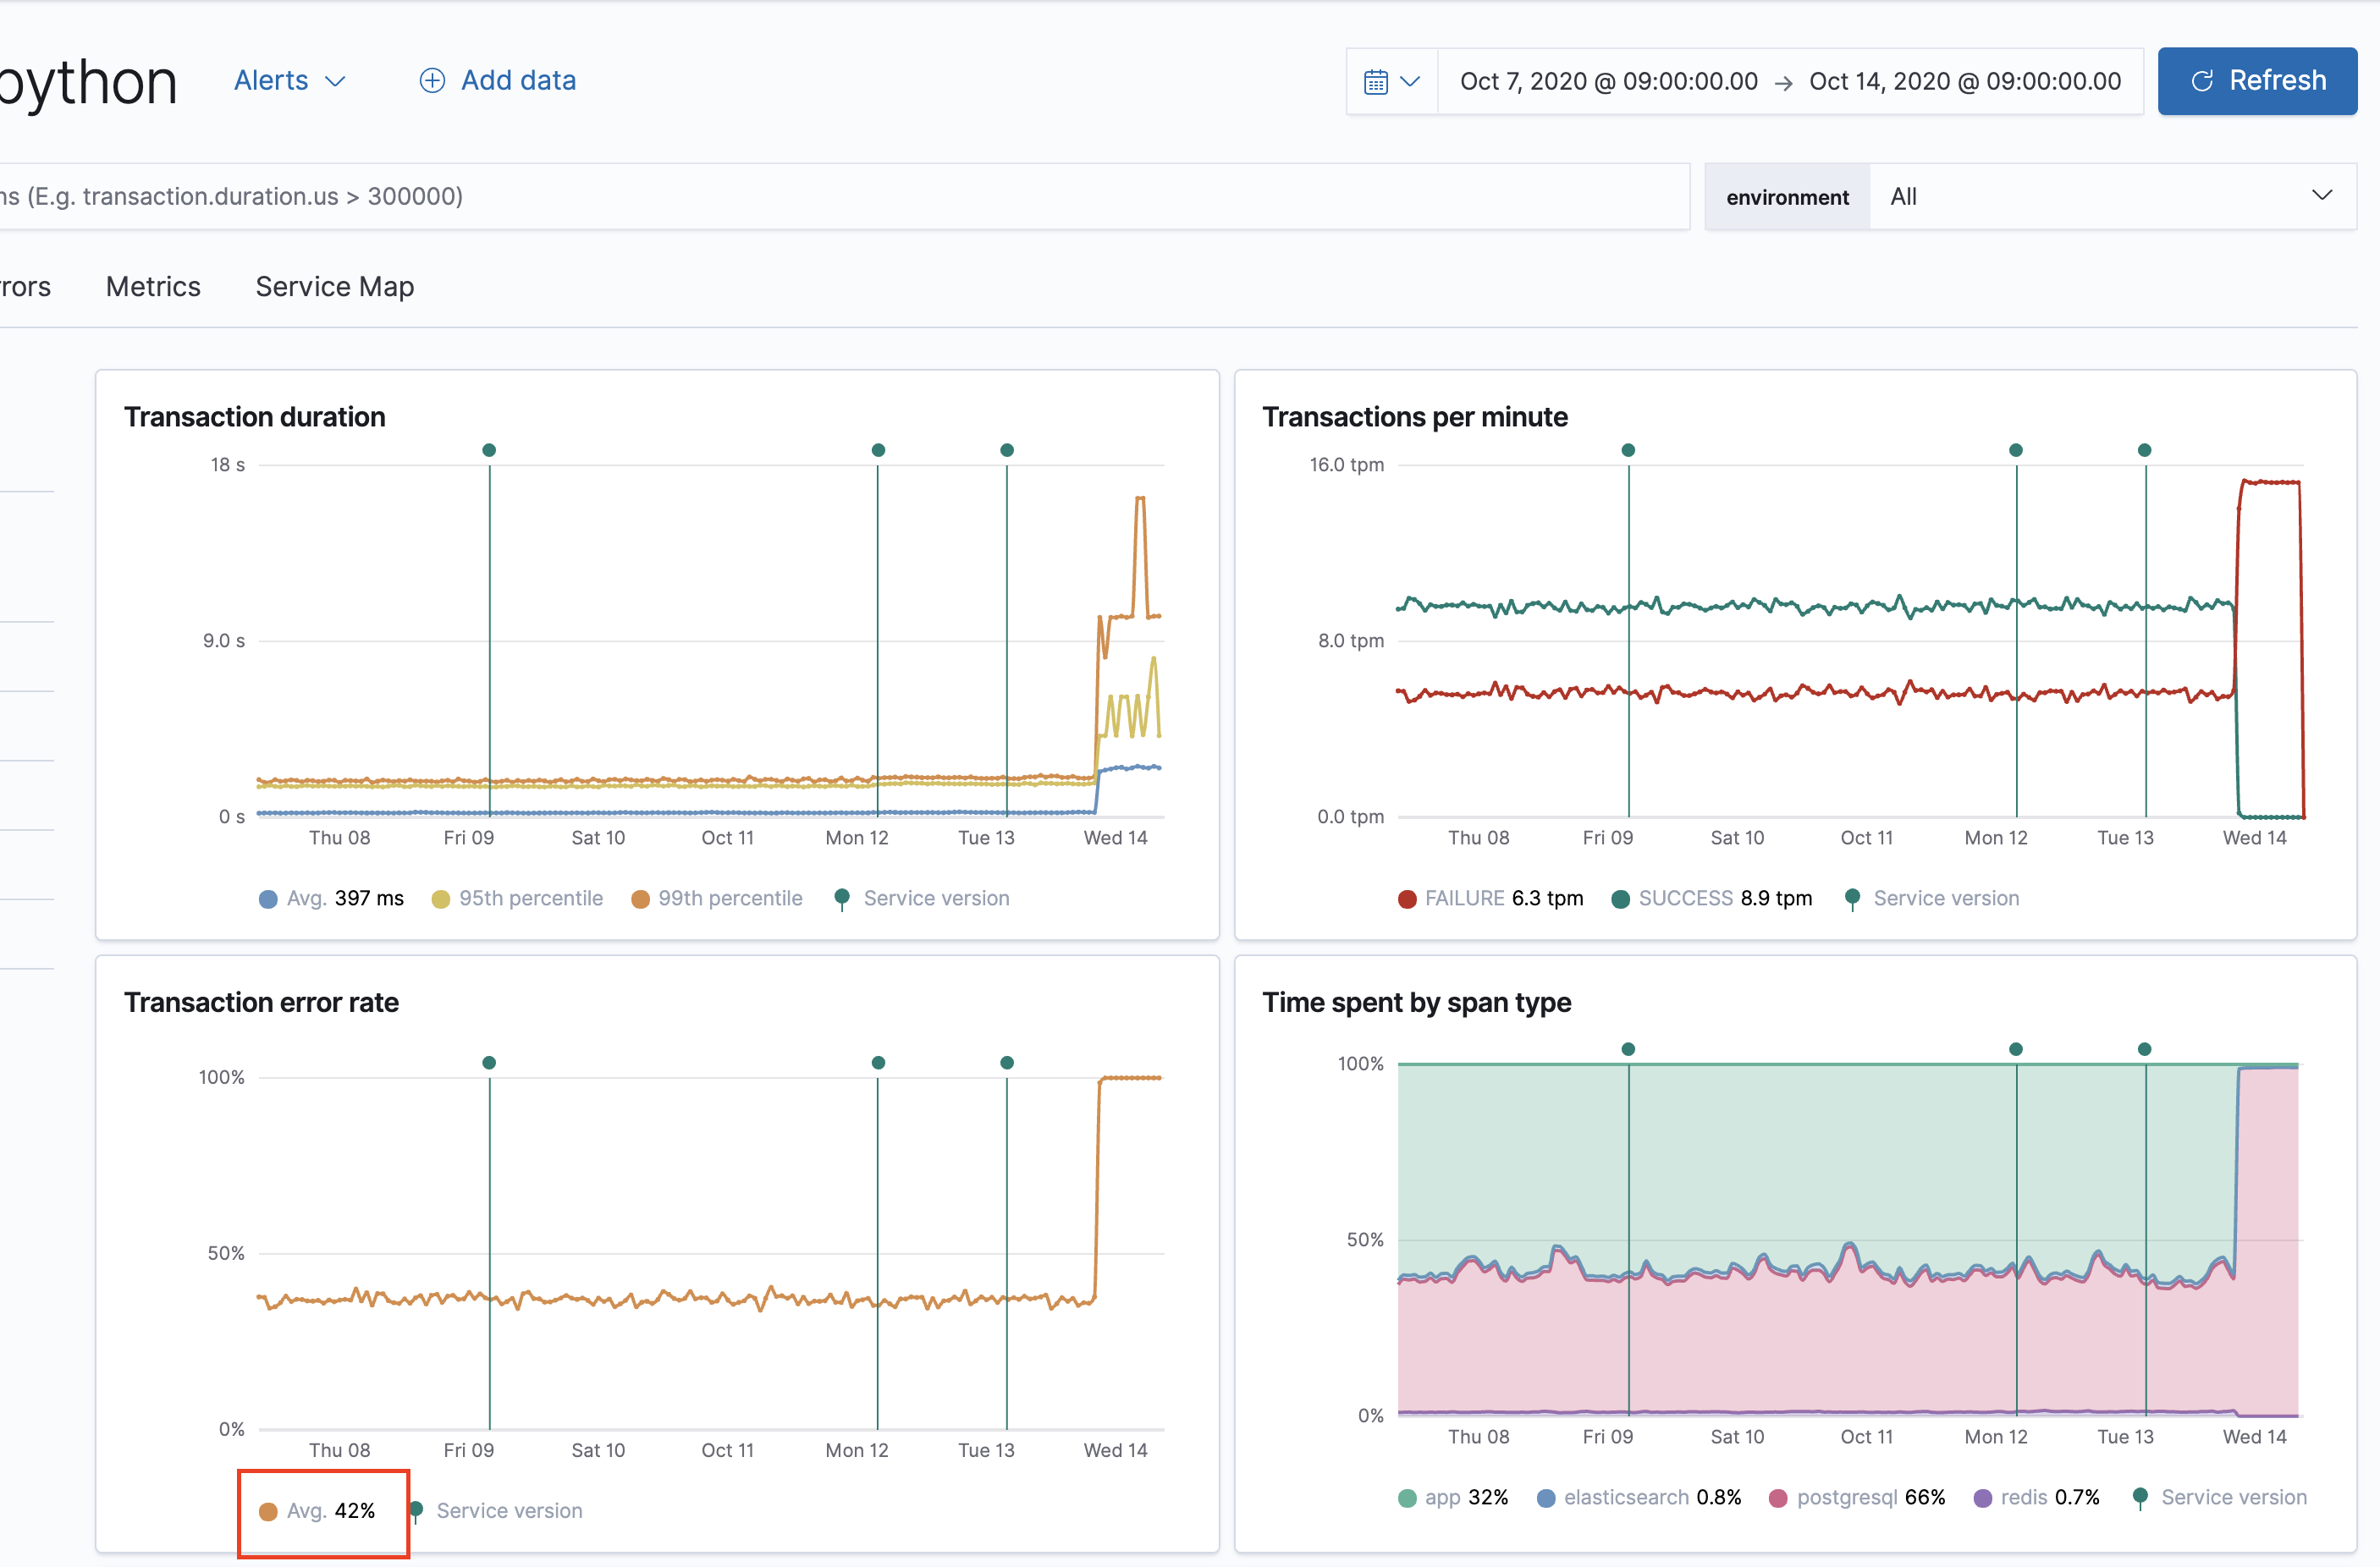
Task: Click the 16.0 tpm axis label
Action: coord(1346,464)
